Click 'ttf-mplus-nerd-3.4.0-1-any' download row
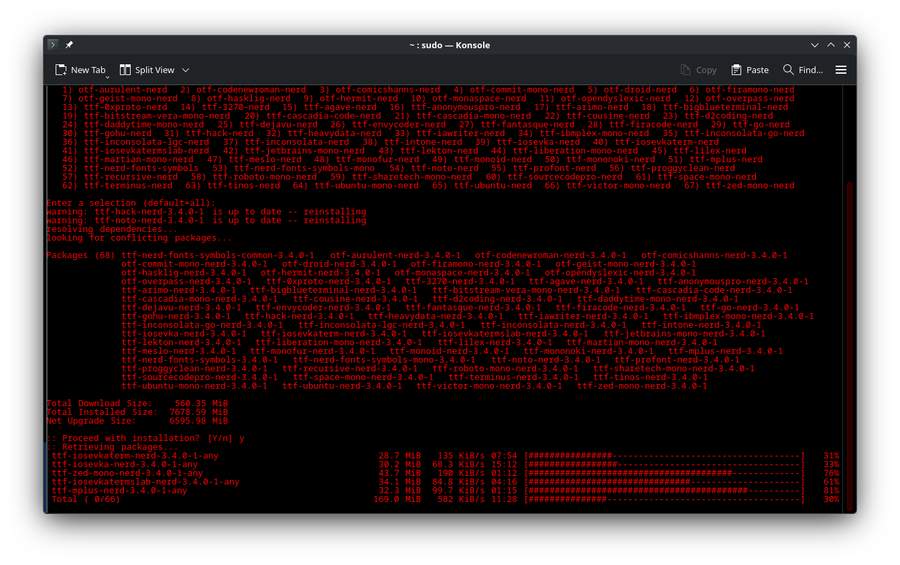This screenshot has height=565, width=900. [x=445, y=491]
